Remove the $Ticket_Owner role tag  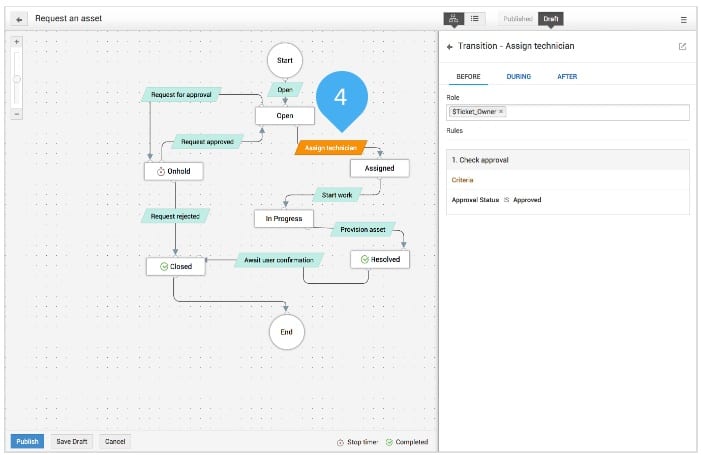[x=501, y=112]
